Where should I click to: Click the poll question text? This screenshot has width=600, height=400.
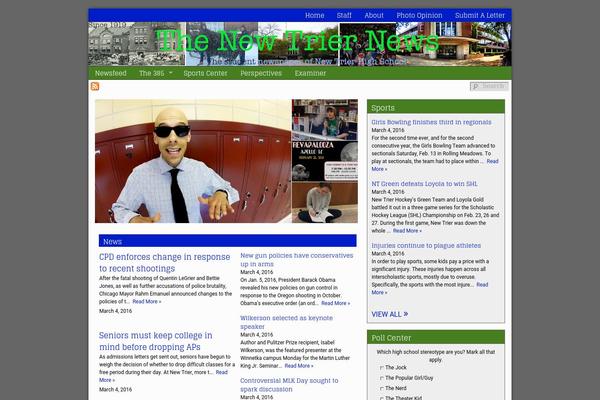click(x=436, y=356)
